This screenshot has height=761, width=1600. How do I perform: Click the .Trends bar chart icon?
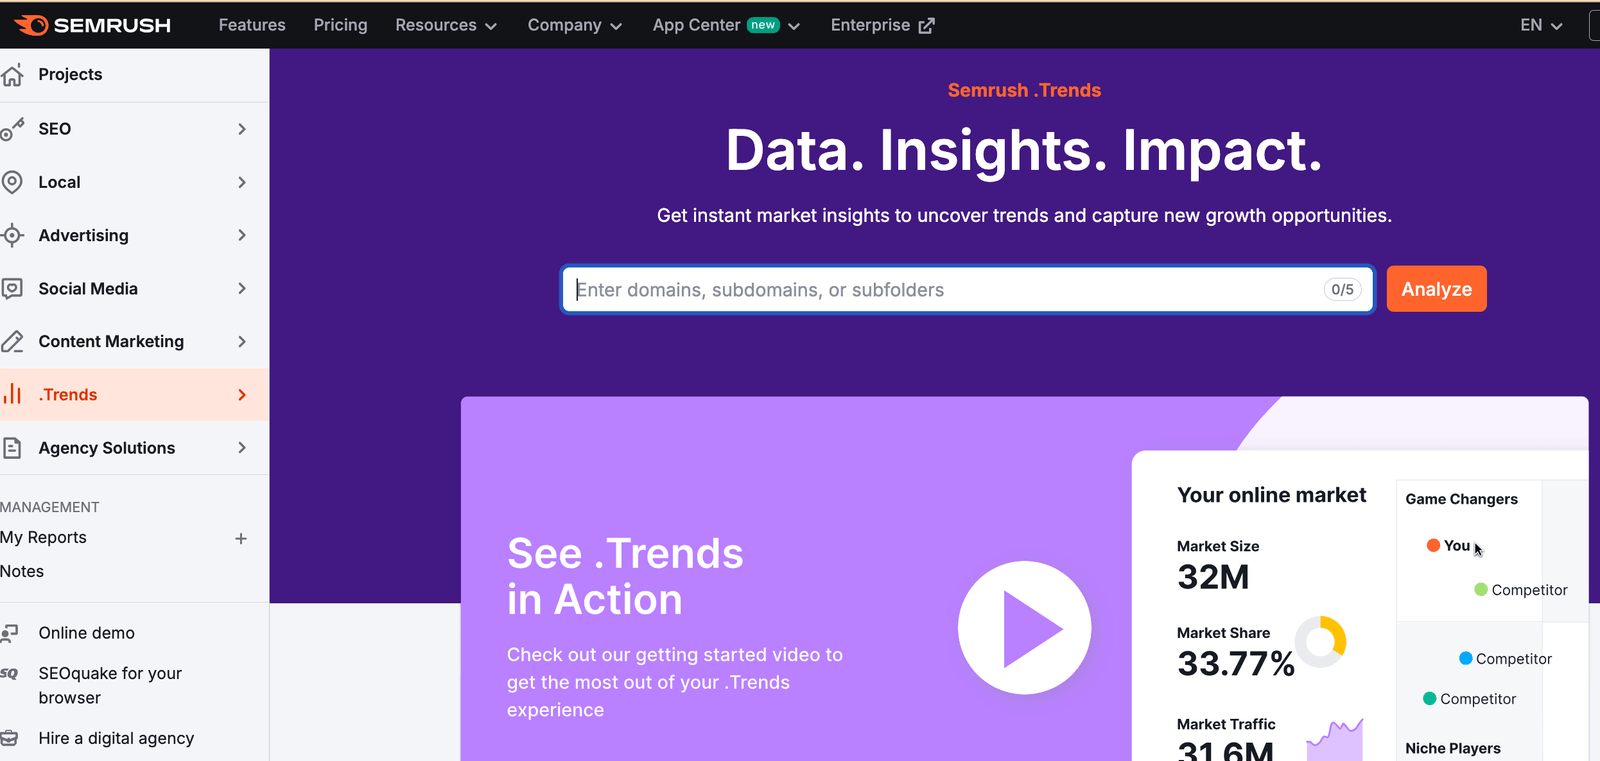point(12,394)
